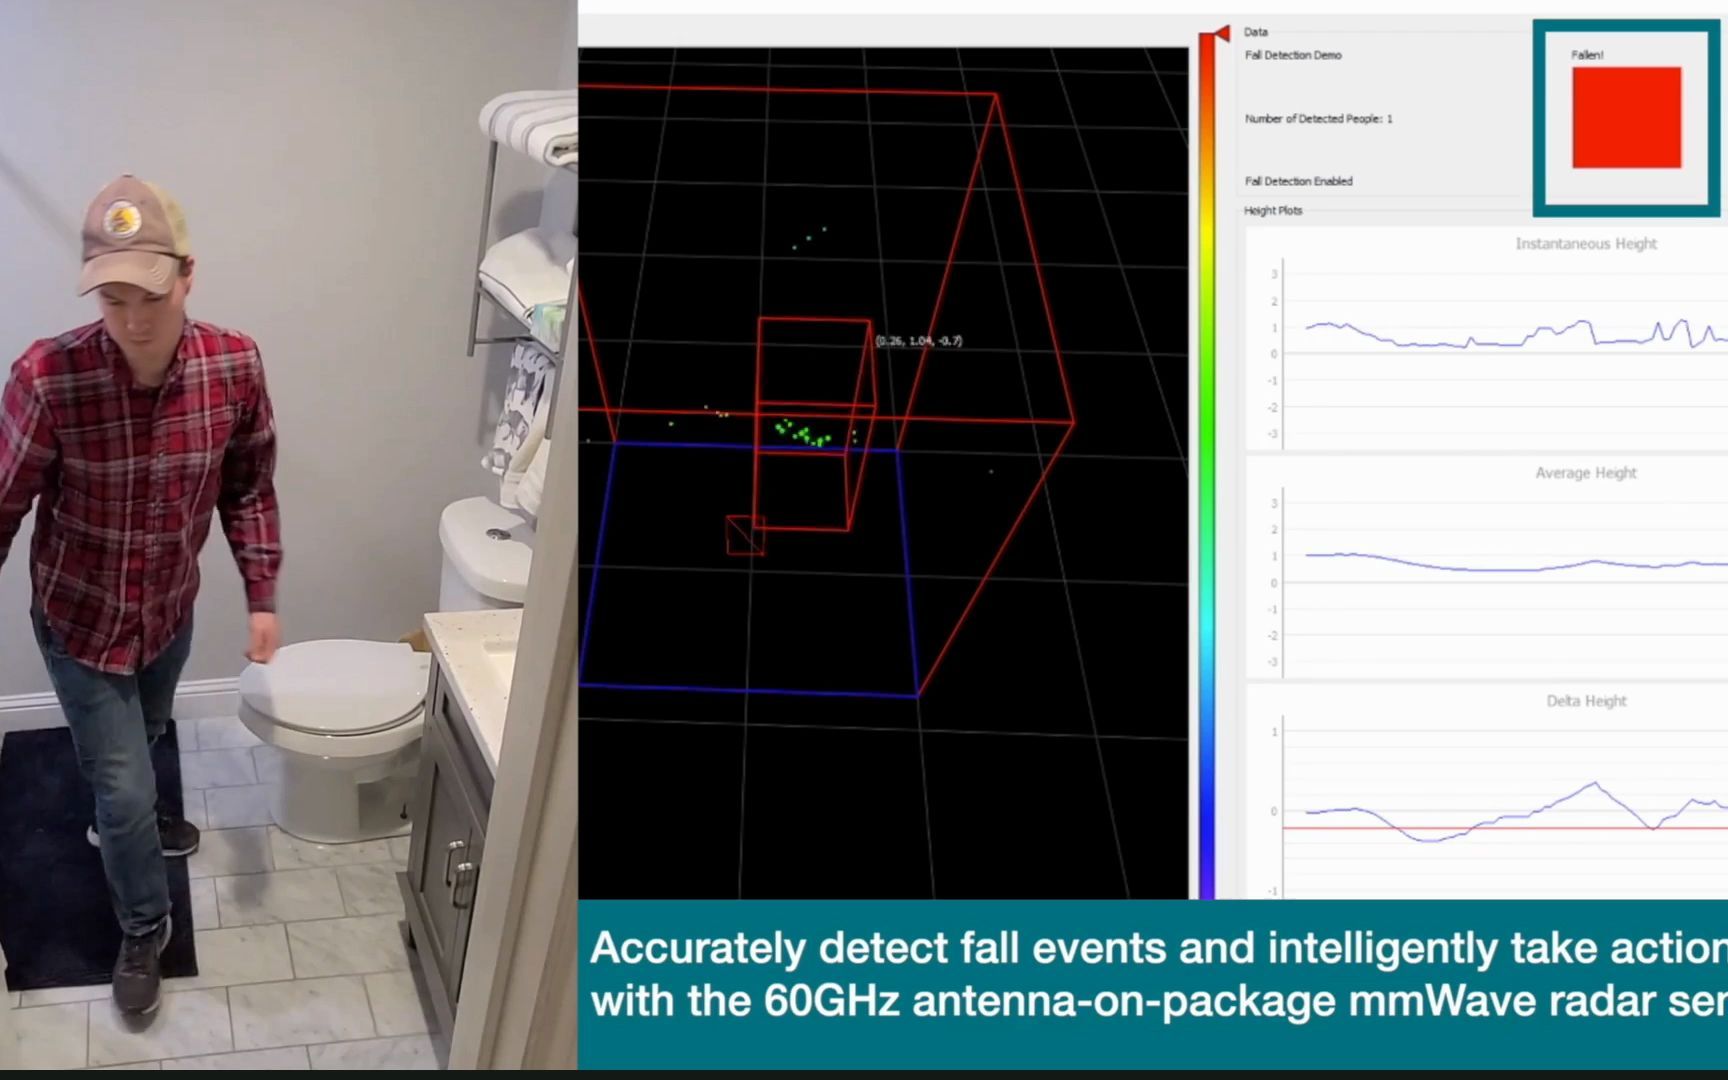Click the coordinate label (0.26, 1.04, -0.7)
Screen dimensions: 1728x1080
pyautogui.click(x=919, y=341)
